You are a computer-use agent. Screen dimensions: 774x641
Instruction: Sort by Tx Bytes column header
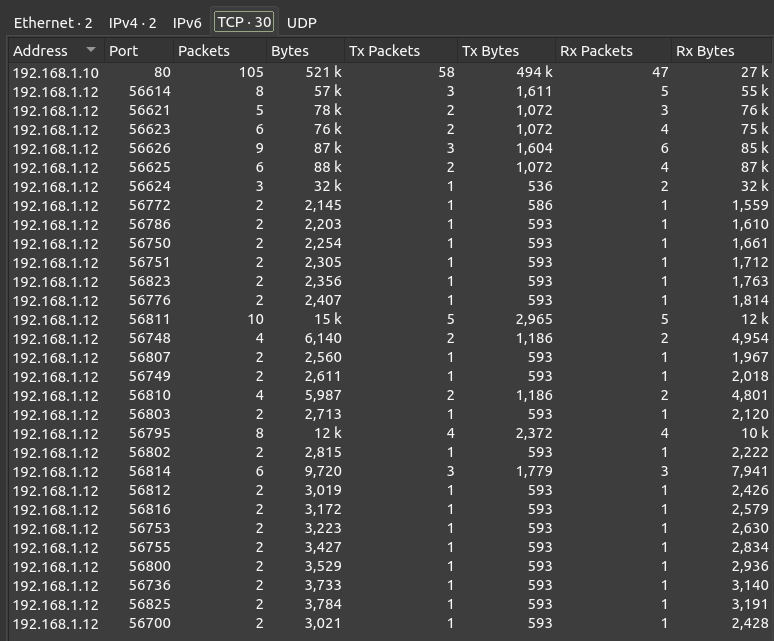(x=491, y=50)
